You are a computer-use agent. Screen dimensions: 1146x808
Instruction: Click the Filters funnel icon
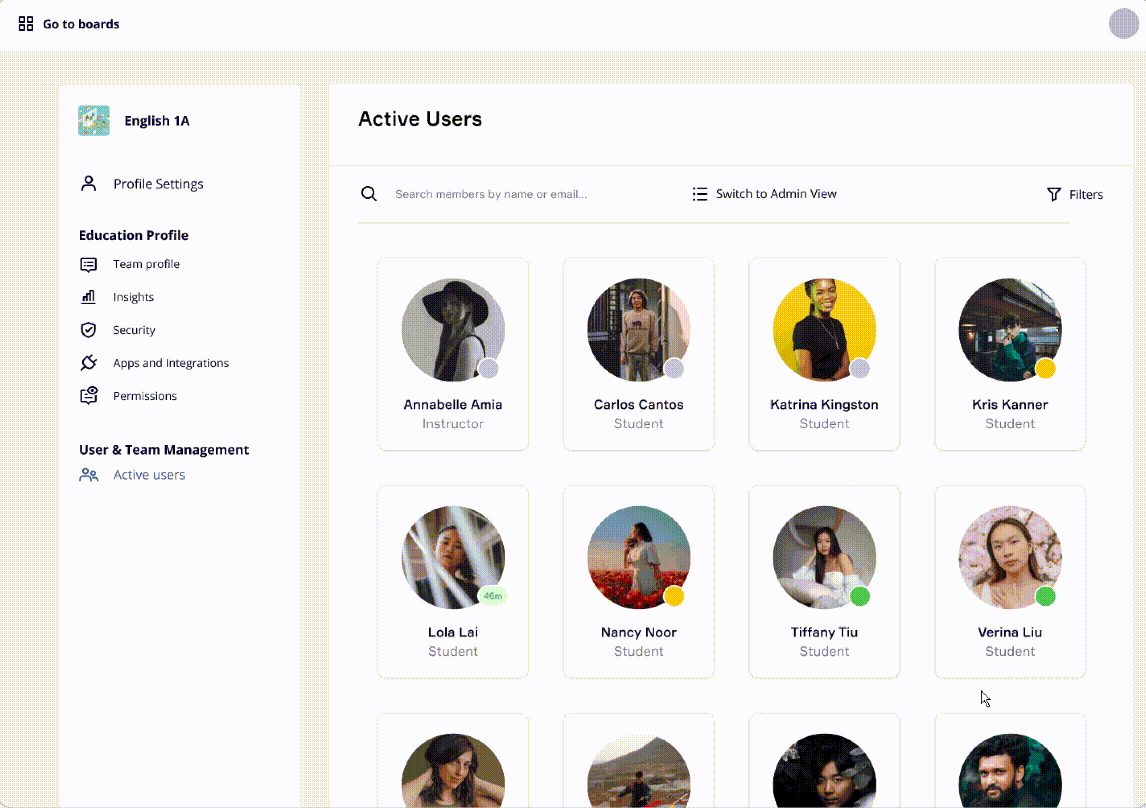click(1053, 194)
